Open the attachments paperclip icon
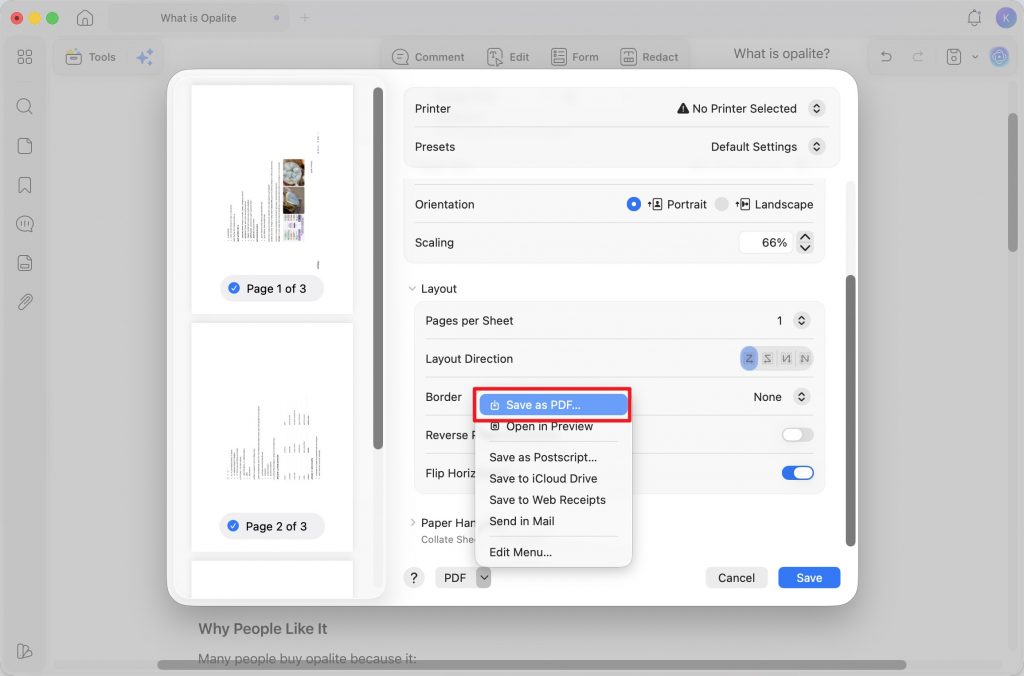The width and height of the screenshot is (1024, 676). [25, 302]
